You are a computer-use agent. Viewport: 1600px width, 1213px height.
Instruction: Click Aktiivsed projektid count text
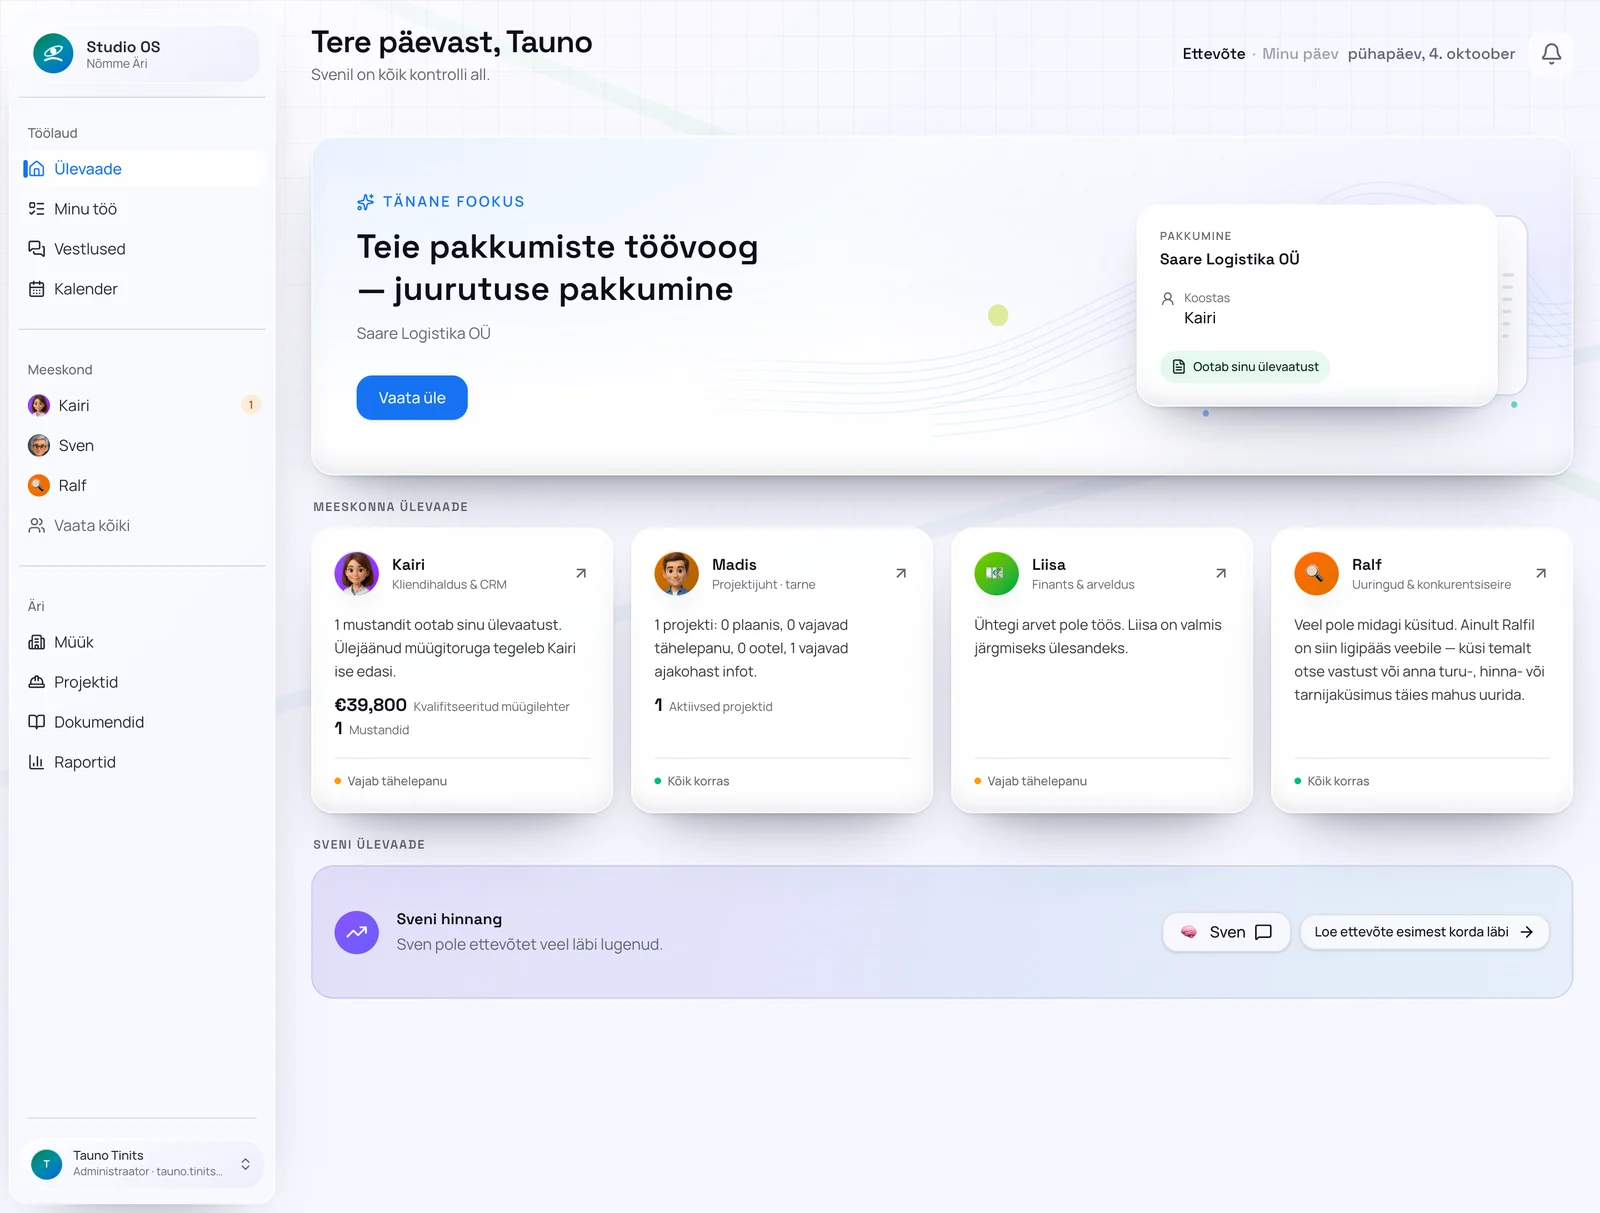tap(720, 707)
